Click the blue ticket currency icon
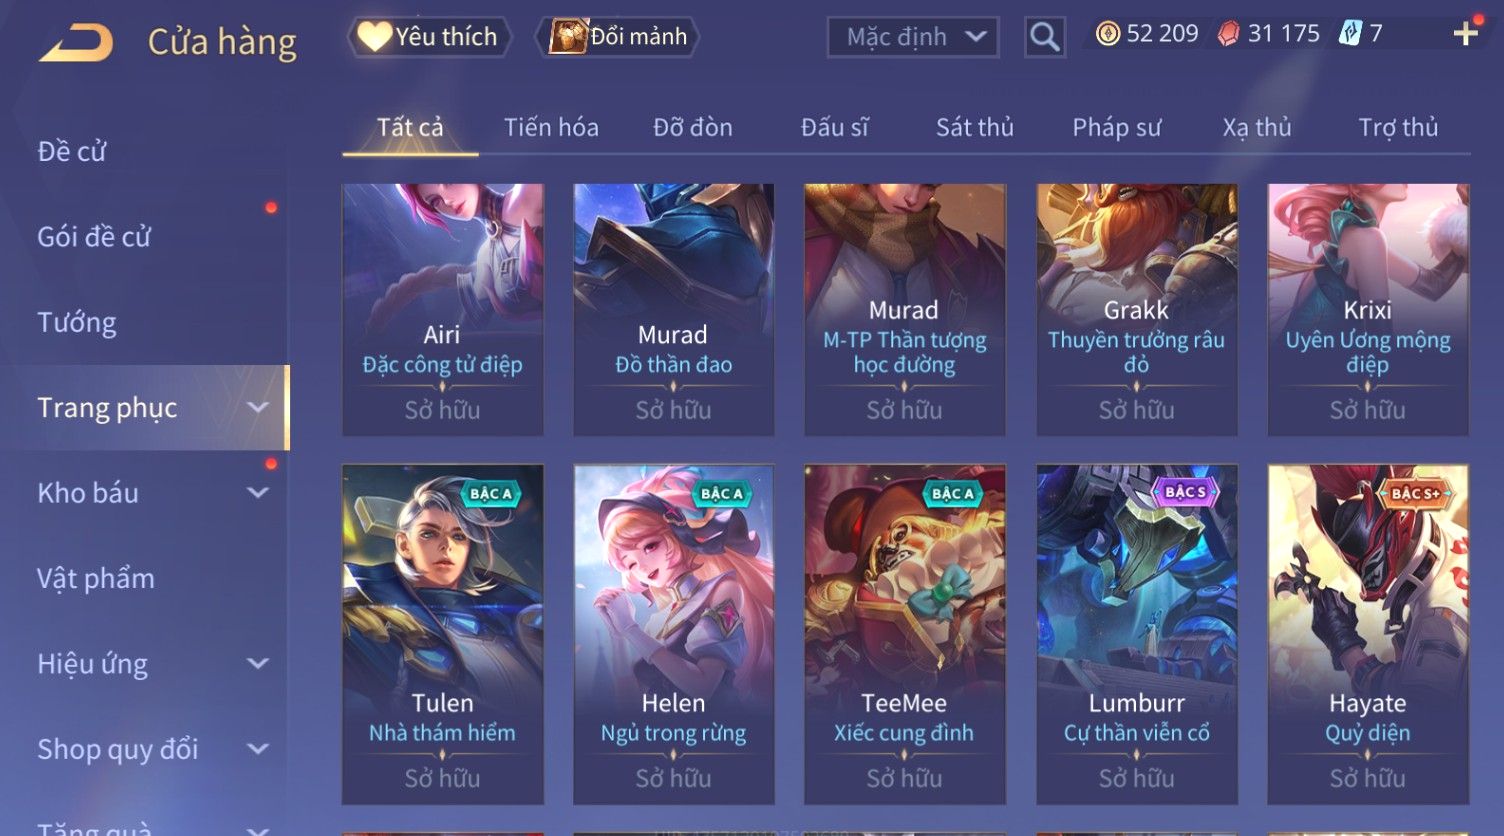Viewport: 1504px width, 836px height. [x=1351, y=34]
